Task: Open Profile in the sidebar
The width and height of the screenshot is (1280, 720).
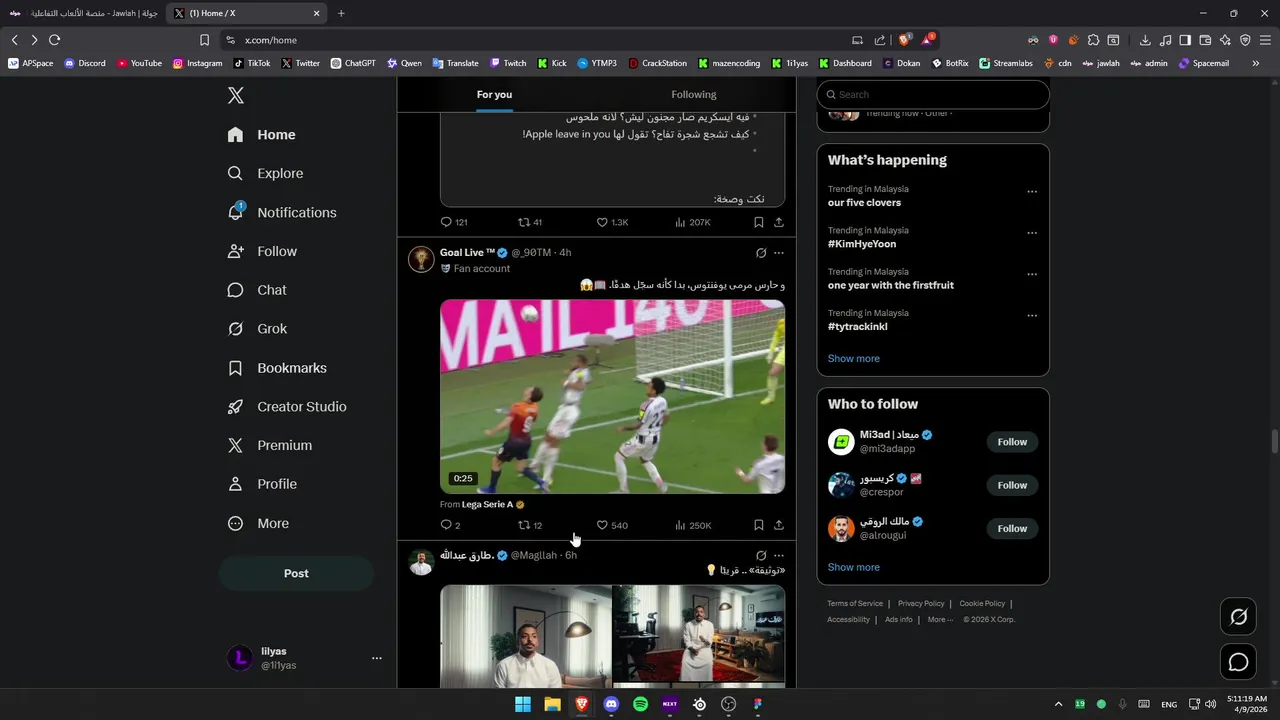Action: coord(262,484)
